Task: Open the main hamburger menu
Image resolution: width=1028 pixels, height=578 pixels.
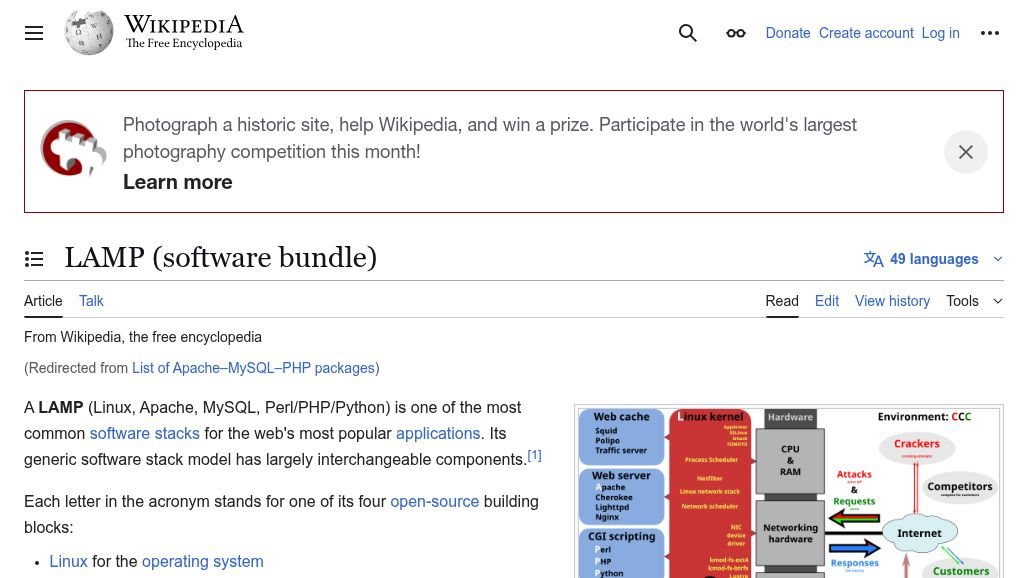Action: (x=34, y=33)
